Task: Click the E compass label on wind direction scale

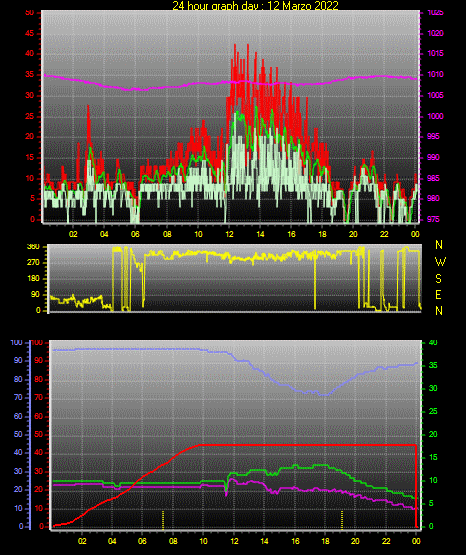Action: [438, 295]
